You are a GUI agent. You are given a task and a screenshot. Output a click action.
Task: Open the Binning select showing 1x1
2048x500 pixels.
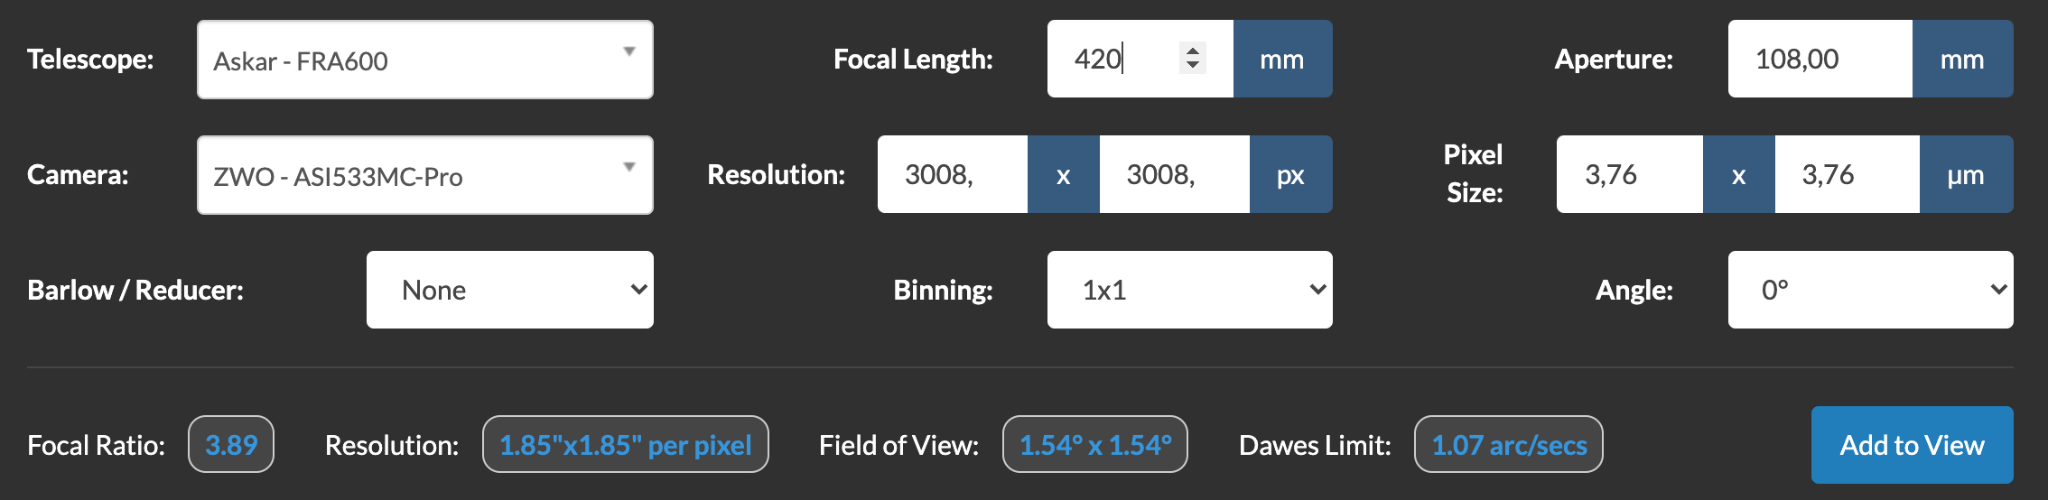pos(1190,290)
